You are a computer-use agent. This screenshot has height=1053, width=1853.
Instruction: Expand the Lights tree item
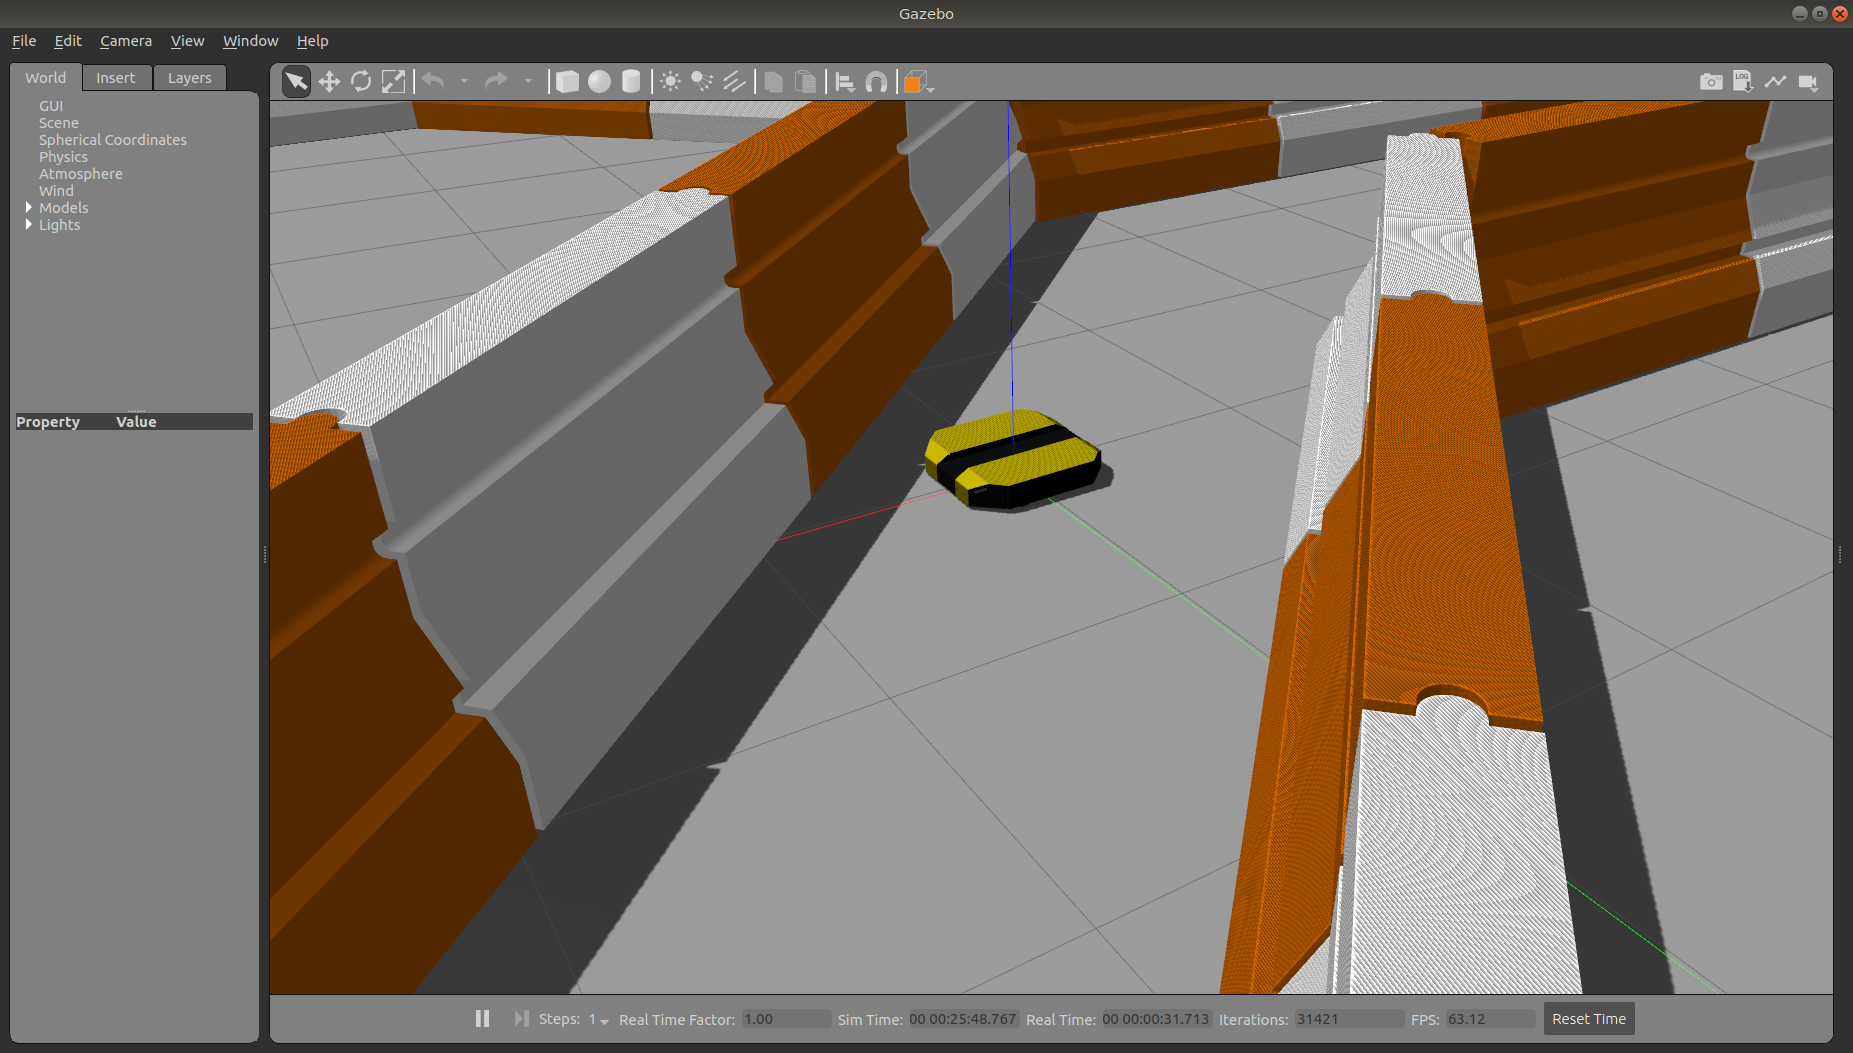click(29, 224)
